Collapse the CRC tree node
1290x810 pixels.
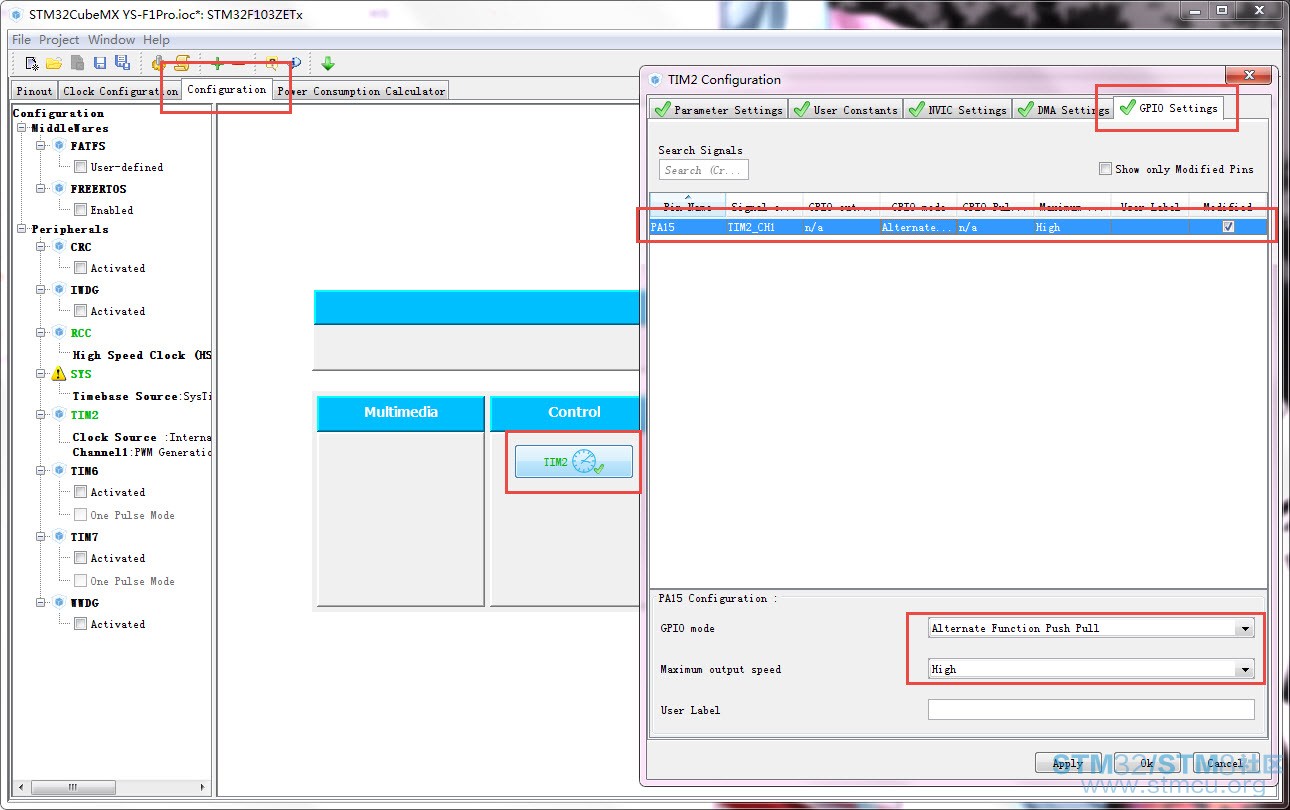tap(42, 246)
